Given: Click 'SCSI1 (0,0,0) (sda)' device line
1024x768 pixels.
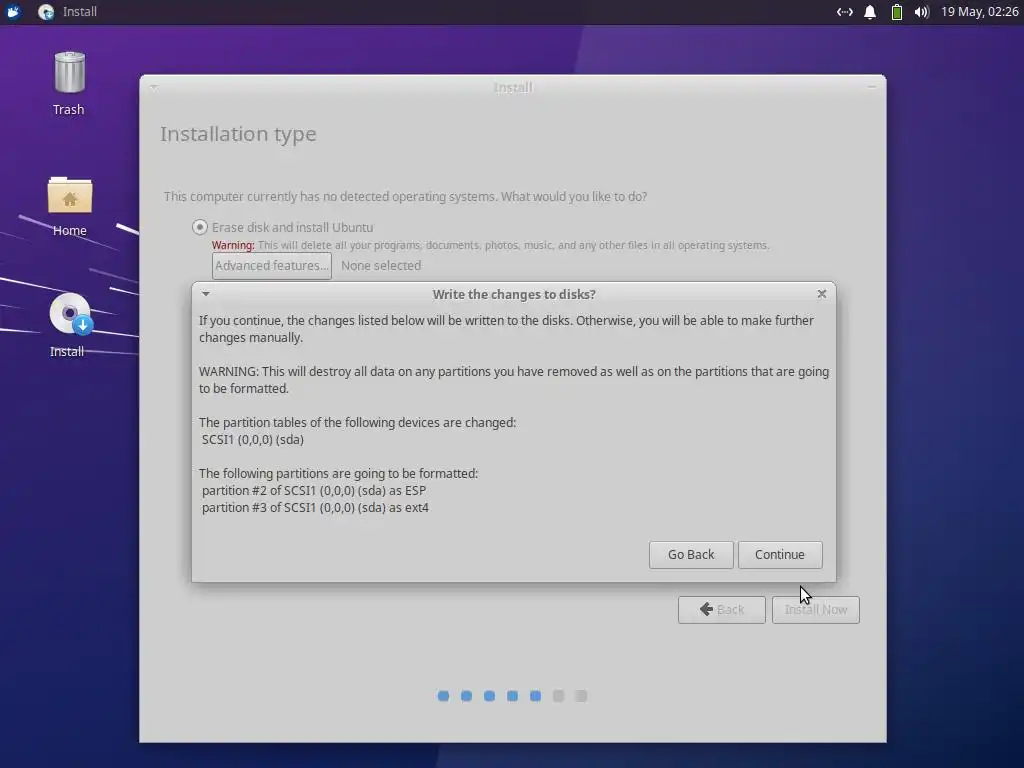Looking at the screenshot, I should (x=253, y=440).
